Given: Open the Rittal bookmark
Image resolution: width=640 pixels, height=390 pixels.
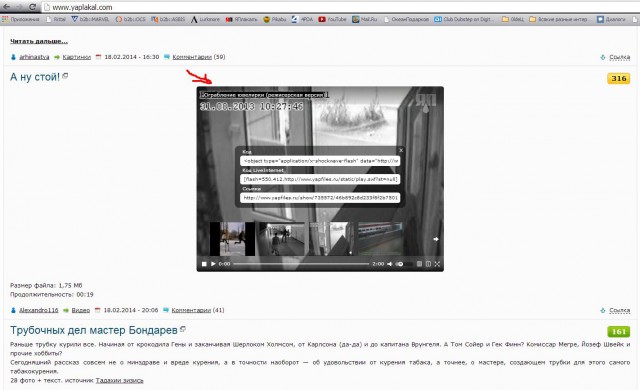Looking at the screenshot, I should tap(56, 19).
